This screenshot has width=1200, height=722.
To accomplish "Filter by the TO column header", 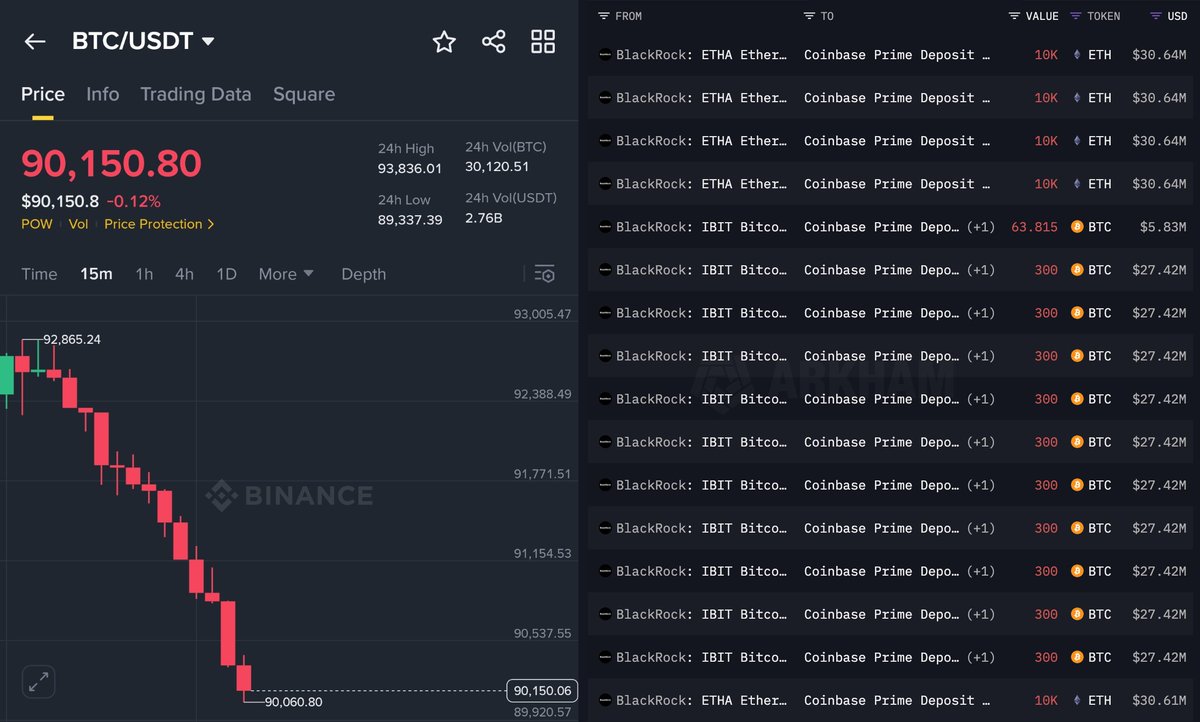I will point(819,16).
